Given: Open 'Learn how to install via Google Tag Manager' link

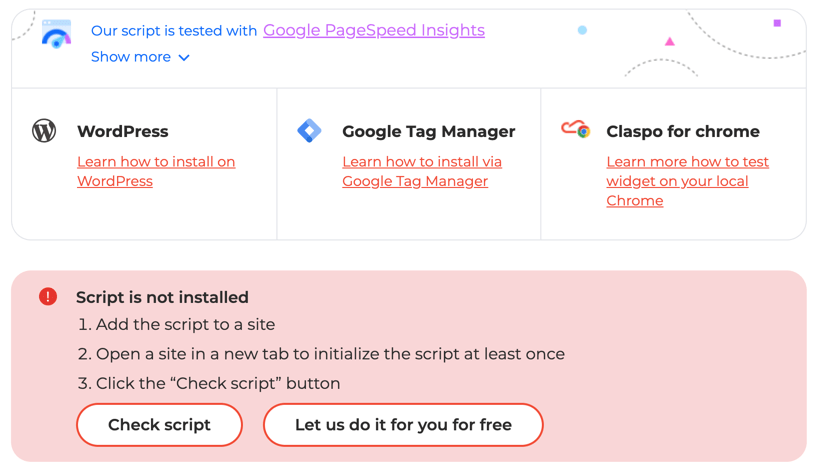Looking at the screenshot, I should 422,171.
